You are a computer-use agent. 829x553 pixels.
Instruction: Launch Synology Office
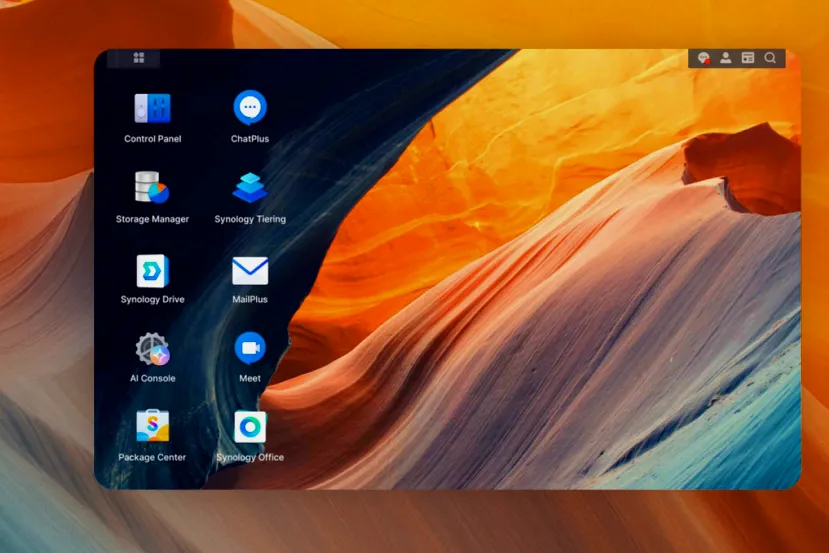tap(250, 427)
